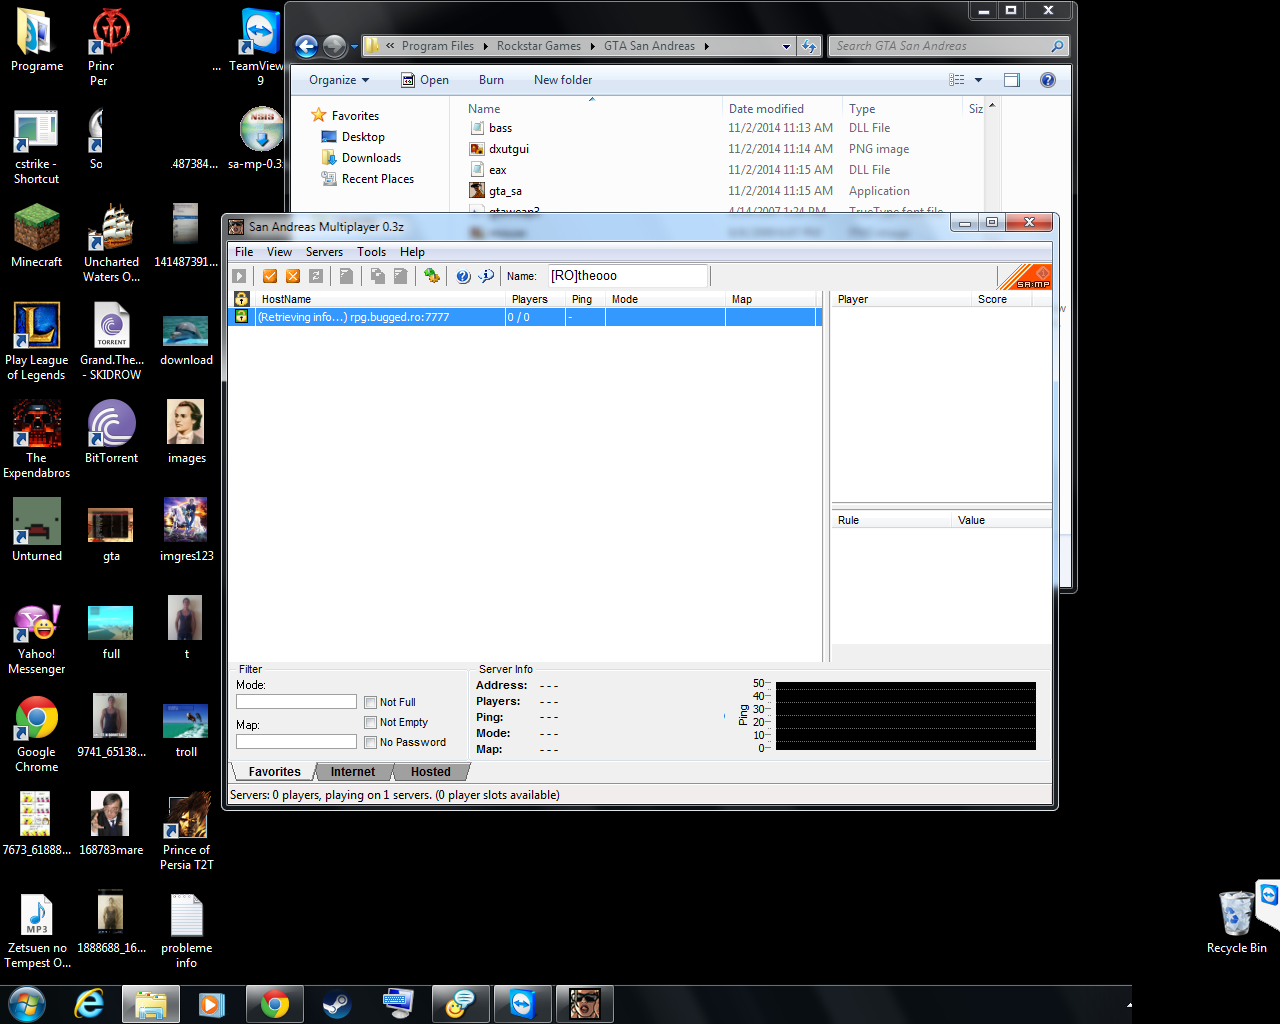The height and width of the screenshot is (1024, 1280).
Task: Click the blue Help question mark icon
Action: 463,276
